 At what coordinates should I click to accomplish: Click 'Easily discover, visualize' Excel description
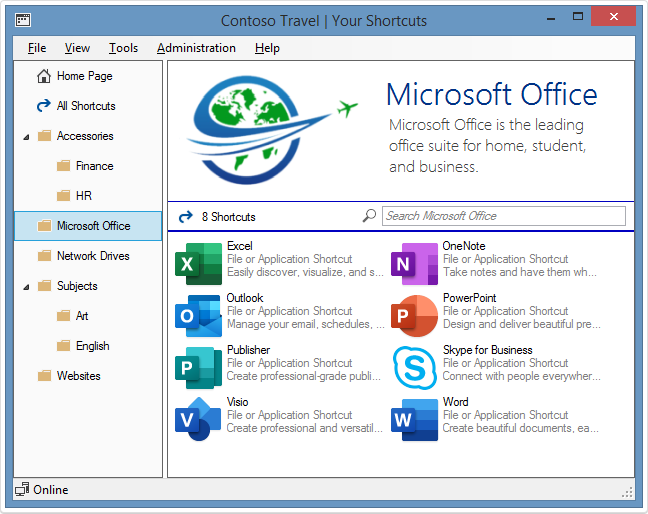coord(305,272)
